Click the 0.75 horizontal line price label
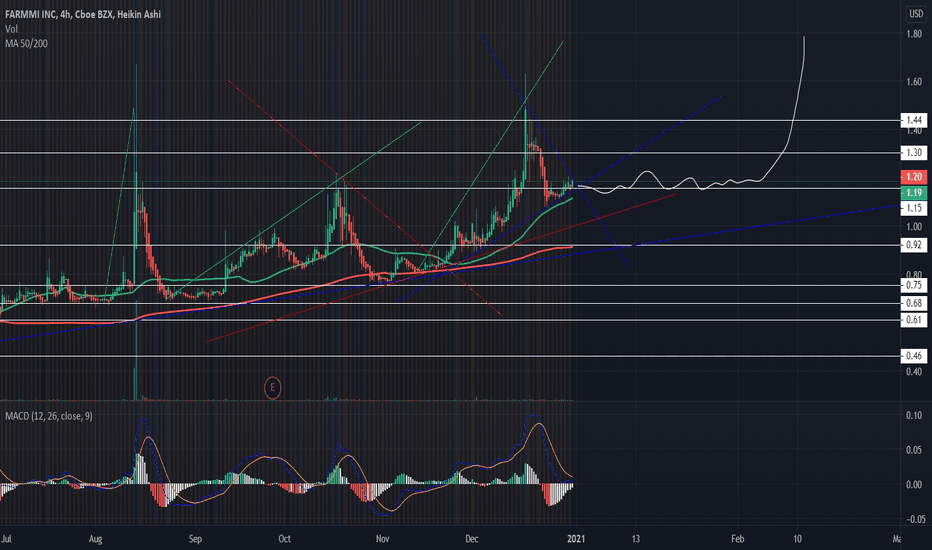 point(914,285)
